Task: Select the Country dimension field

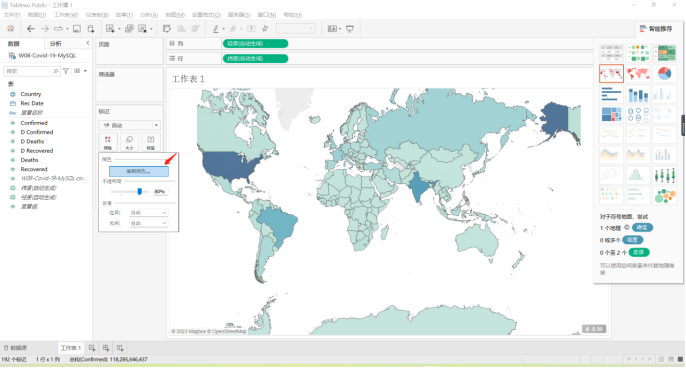Action: pyautogui.click(x=31, y=94)
